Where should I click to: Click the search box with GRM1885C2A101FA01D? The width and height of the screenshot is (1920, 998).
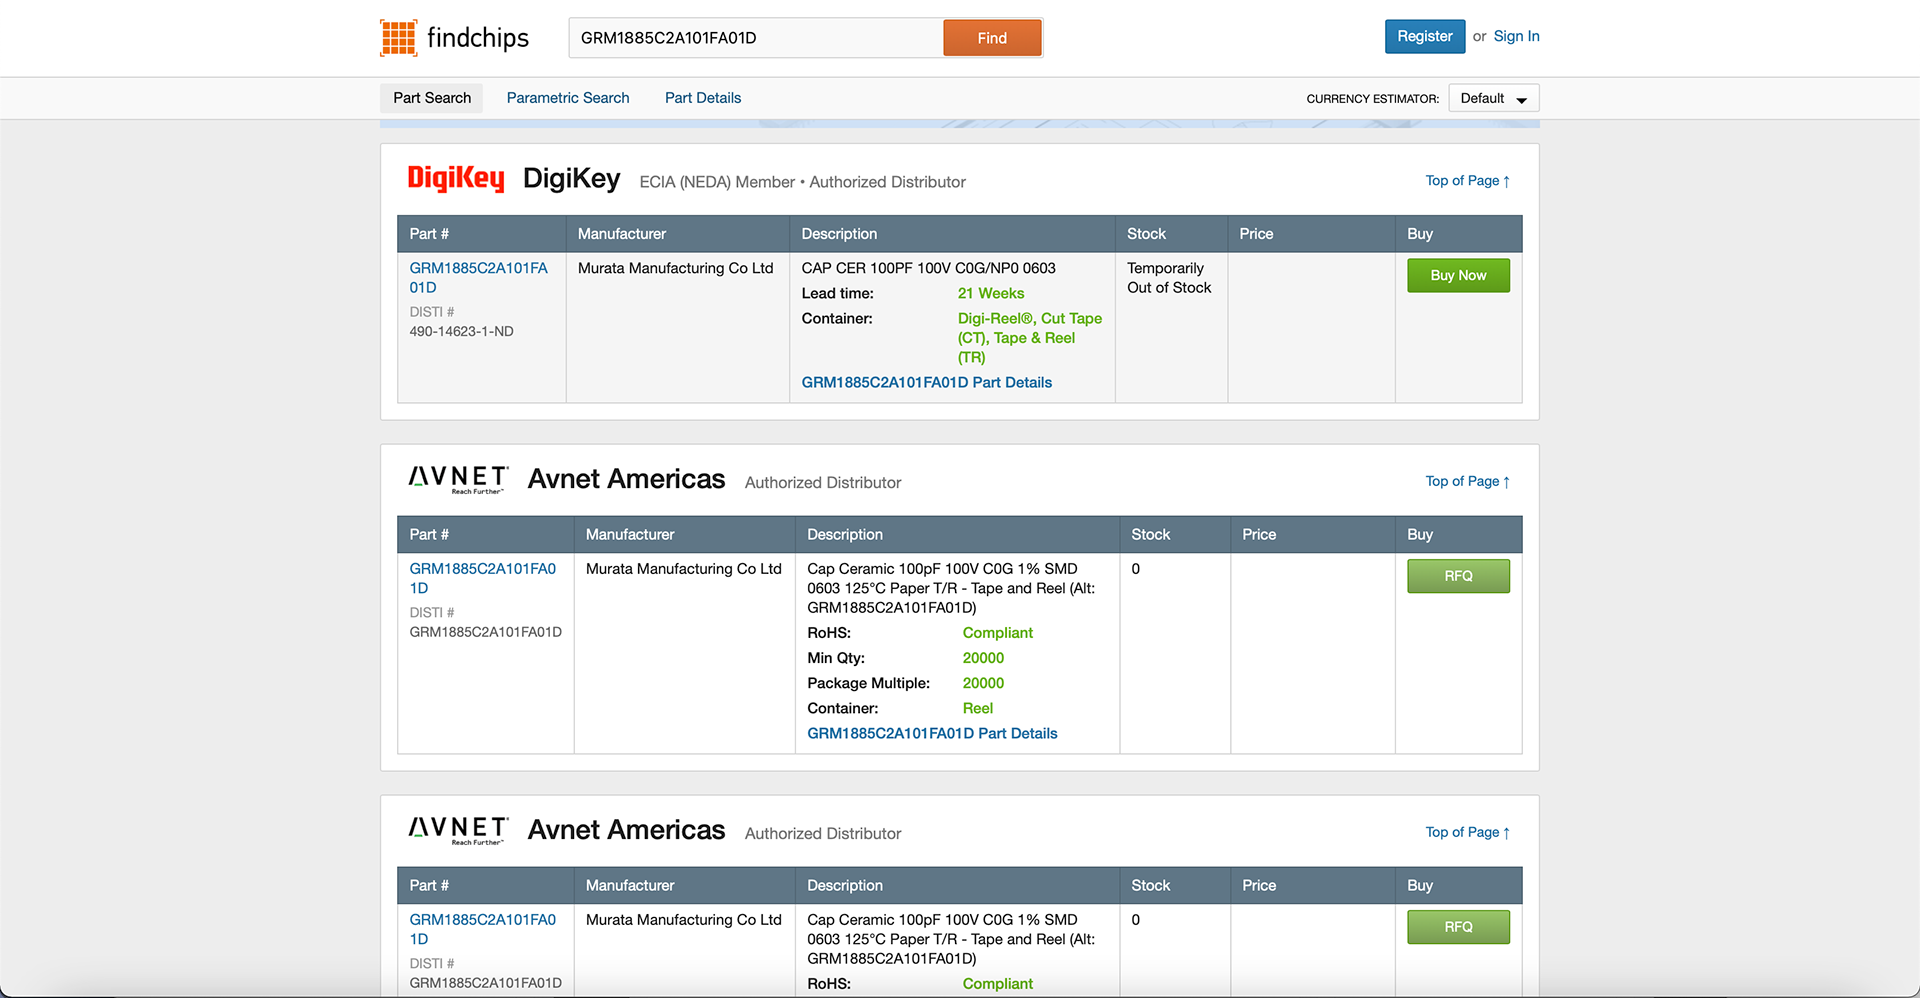coord(756,38)
